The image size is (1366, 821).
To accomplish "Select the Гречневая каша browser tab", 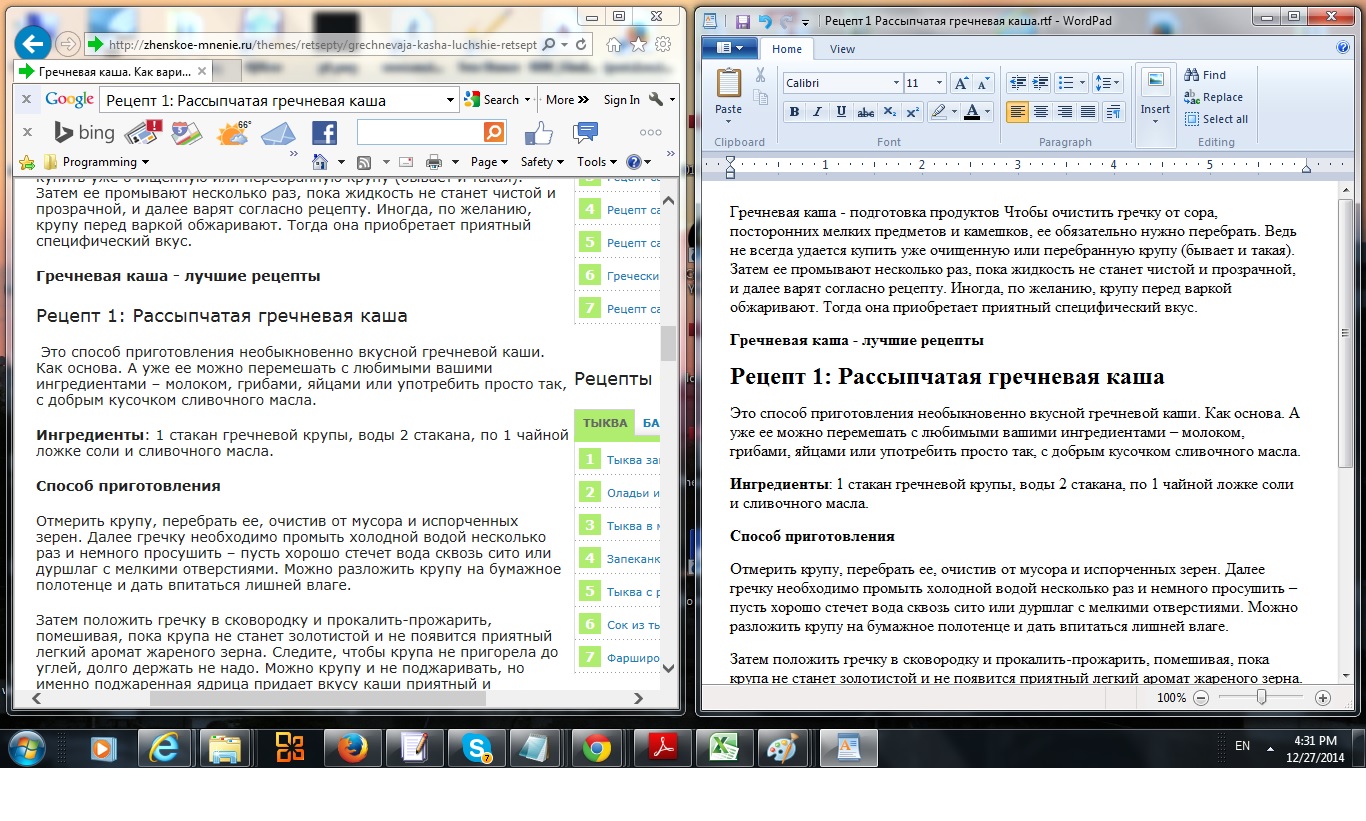I will [x=114, y=72].
